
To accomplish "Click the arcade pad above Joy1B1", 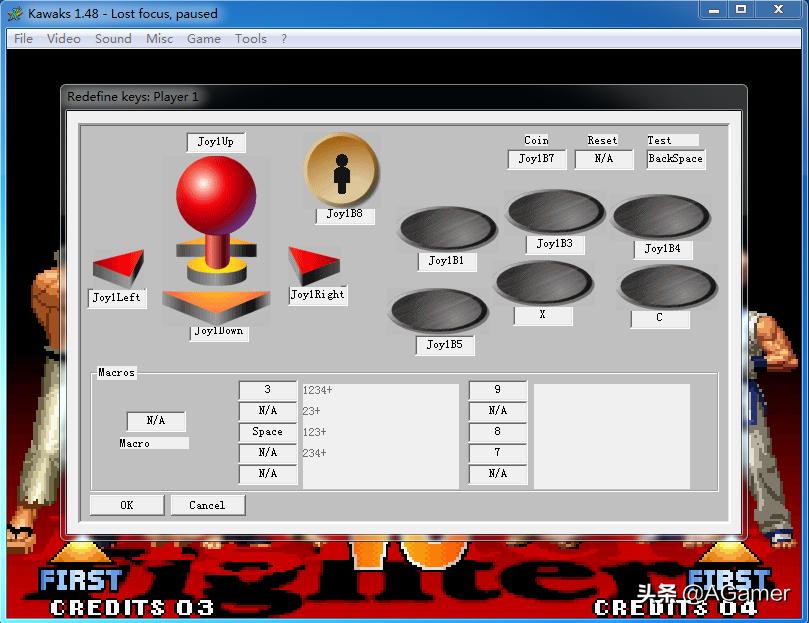I will pos(446,229).
